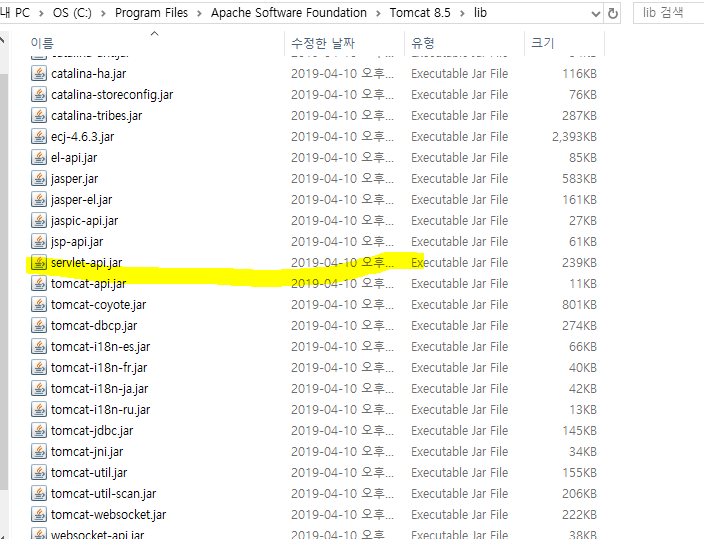Click the lib 검색 search box
Viewport: 704px width, 539px height.
(669, 13)
